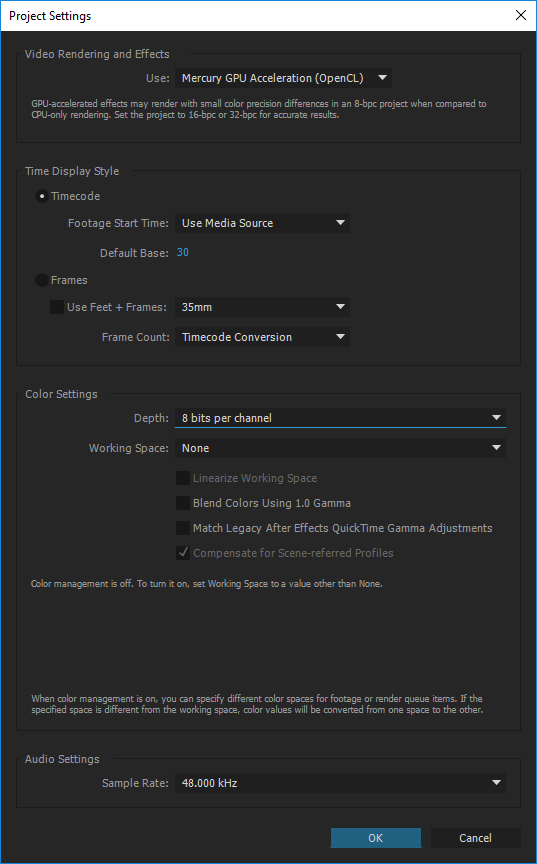Open the color Depth dropdown
This screenshot has width=537, height=864.
tap(340, 418)
